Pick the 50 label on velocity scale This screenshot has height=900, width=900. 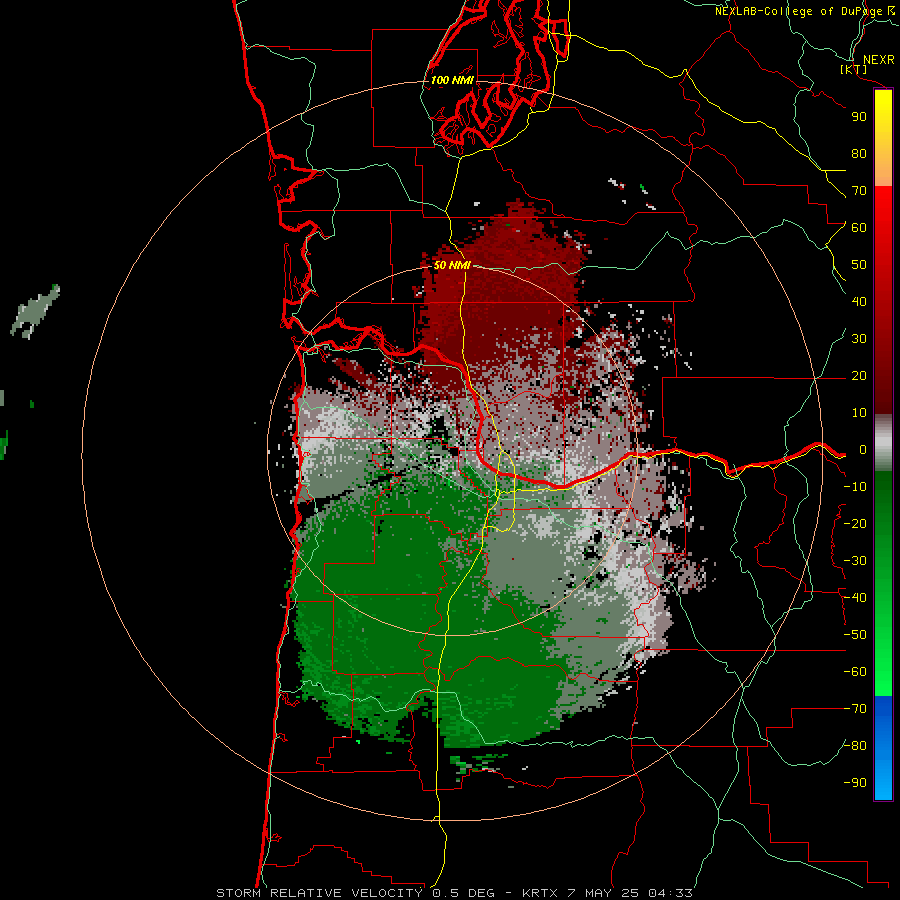(859, 265)
